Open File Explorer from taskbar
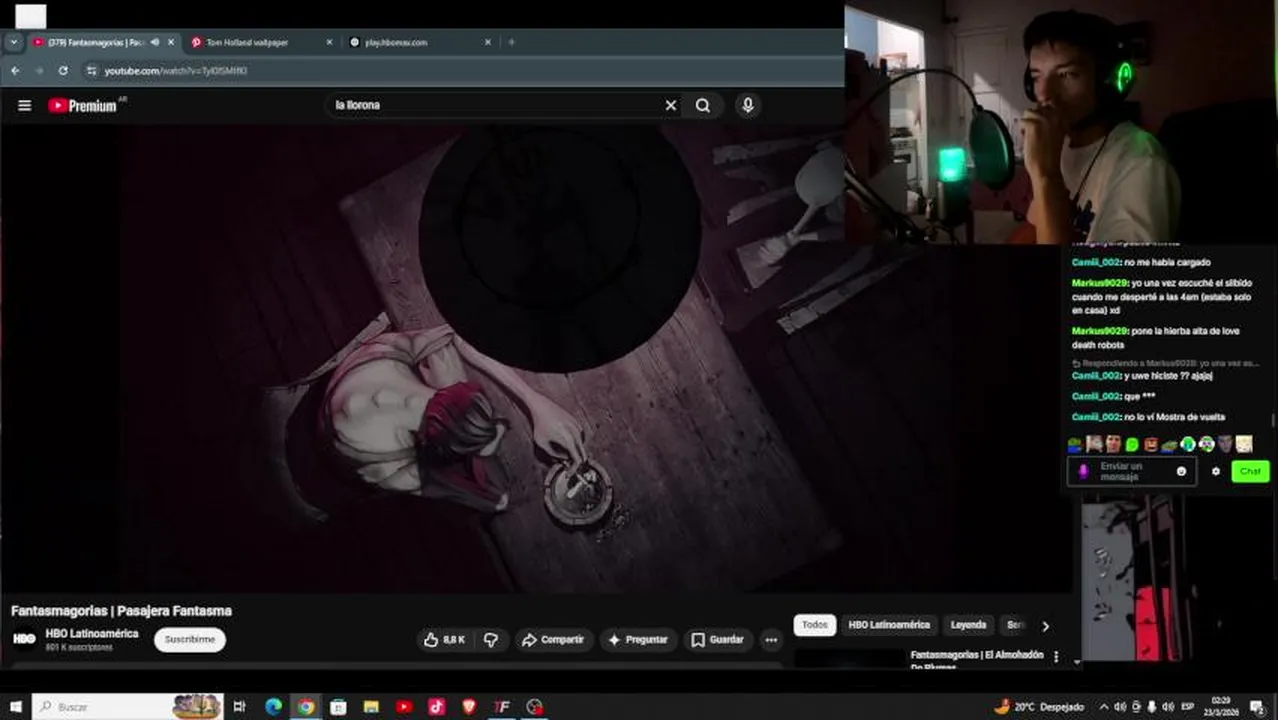The image size is (1278, 720). click(371, 707)
